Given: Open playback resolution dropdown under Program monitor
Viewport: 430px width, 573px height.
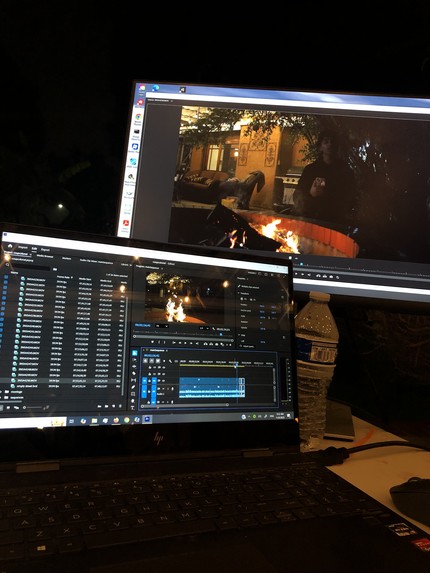Looking at the screenshot, I should (205, 328).
